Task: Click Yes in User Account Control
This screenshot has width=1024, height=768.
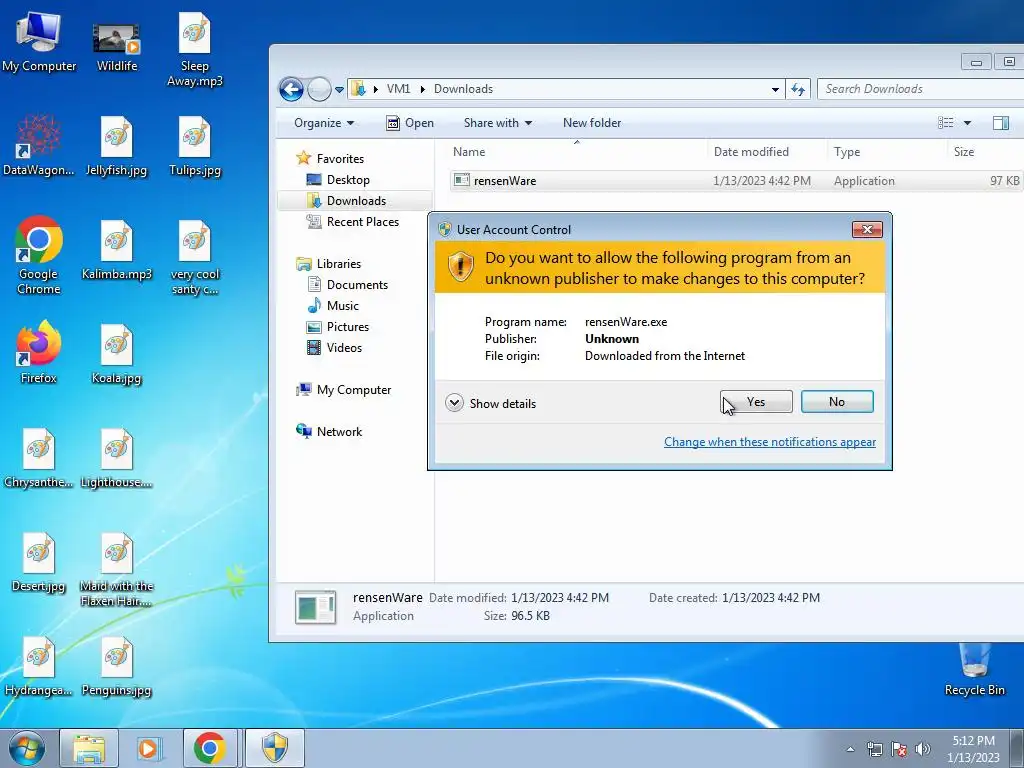Action: [756, 402]
